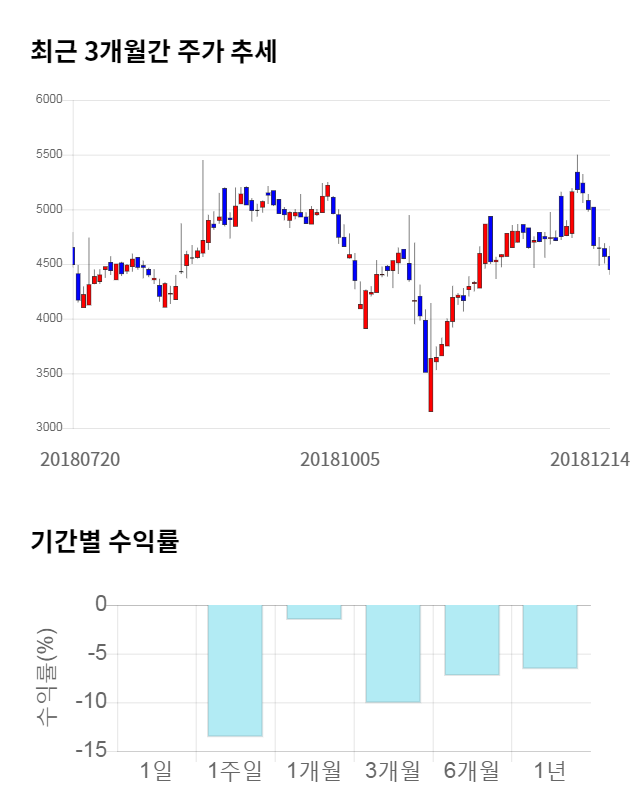Select the 3개월 return bar

tap(393, 653)
